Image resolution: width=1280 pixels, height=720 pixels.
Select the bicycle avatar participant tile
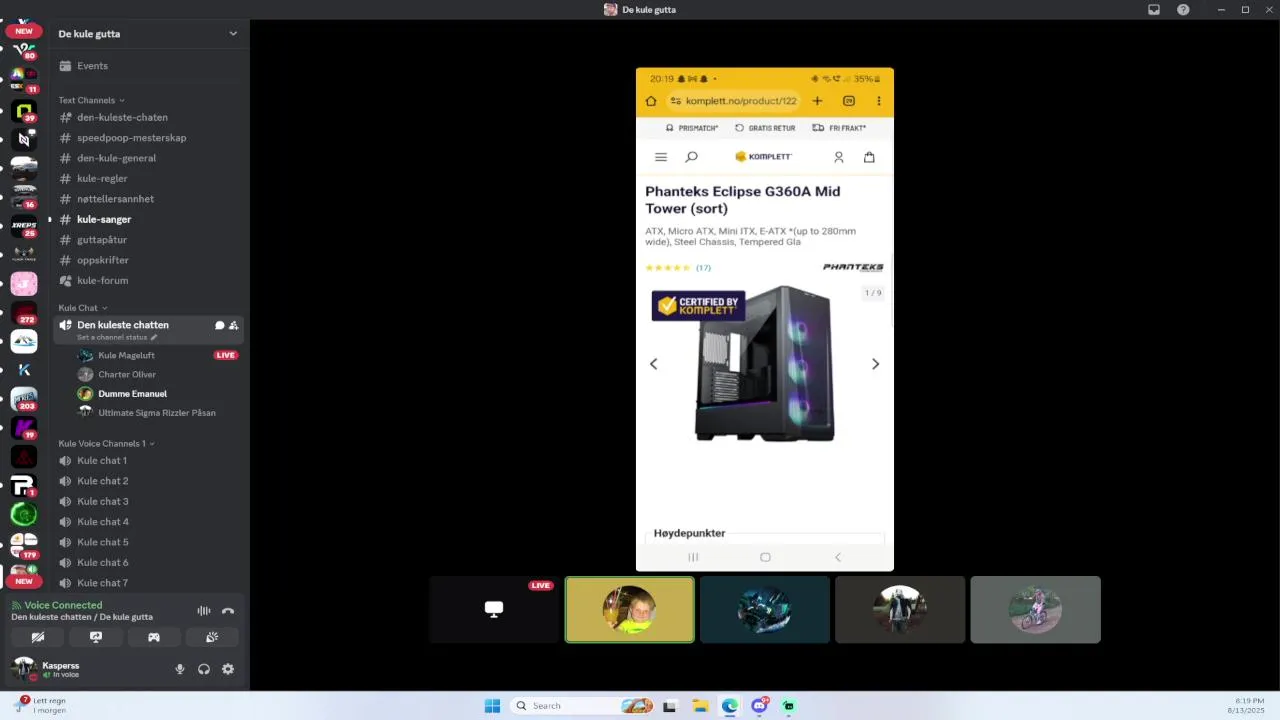coord(1035,609)
